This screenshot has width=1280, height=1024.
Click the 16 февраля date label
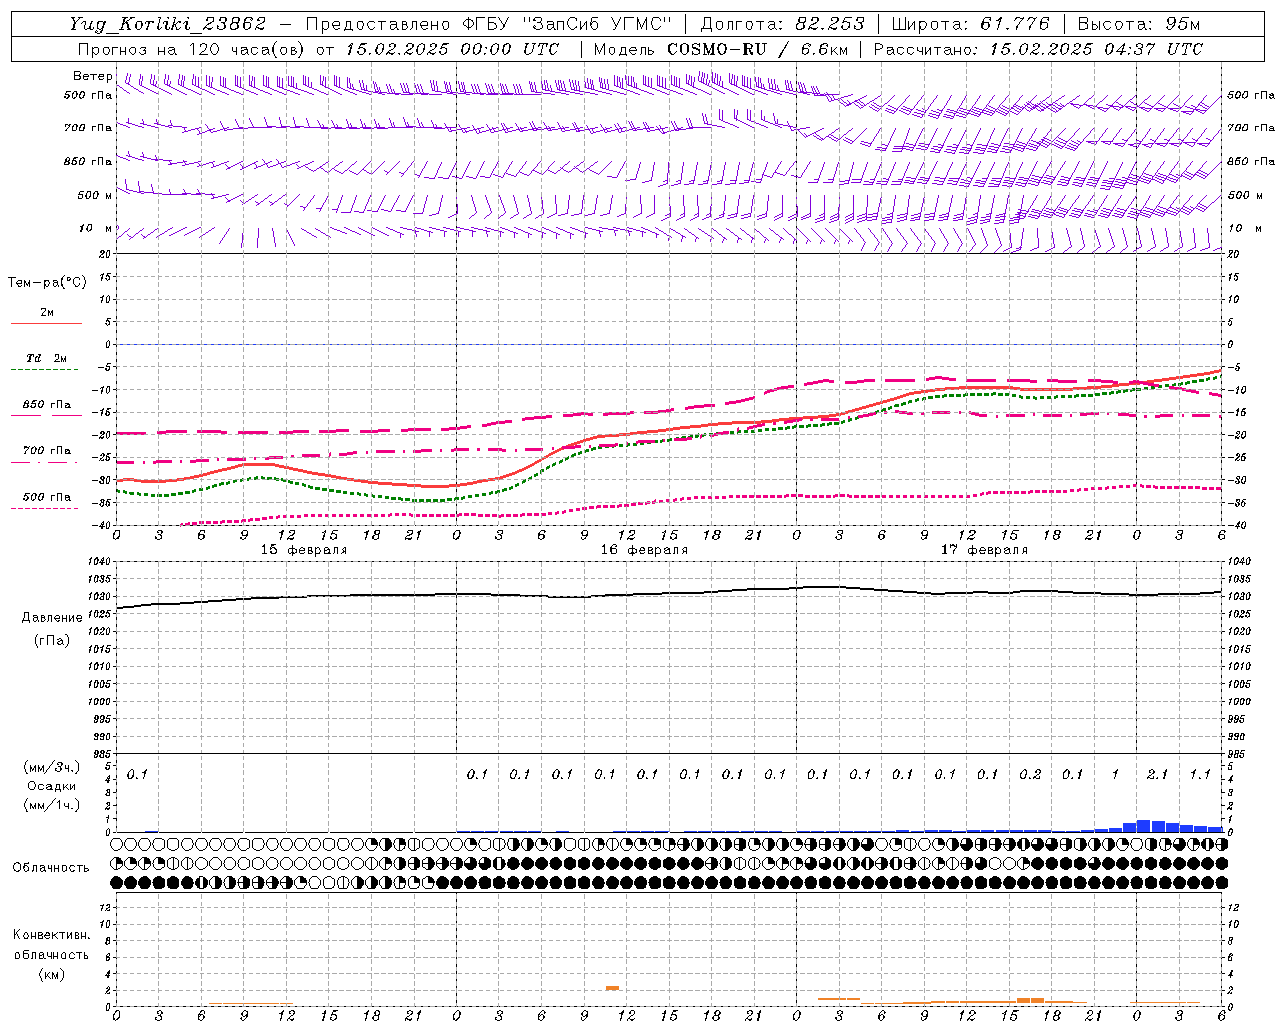point(644,550)
